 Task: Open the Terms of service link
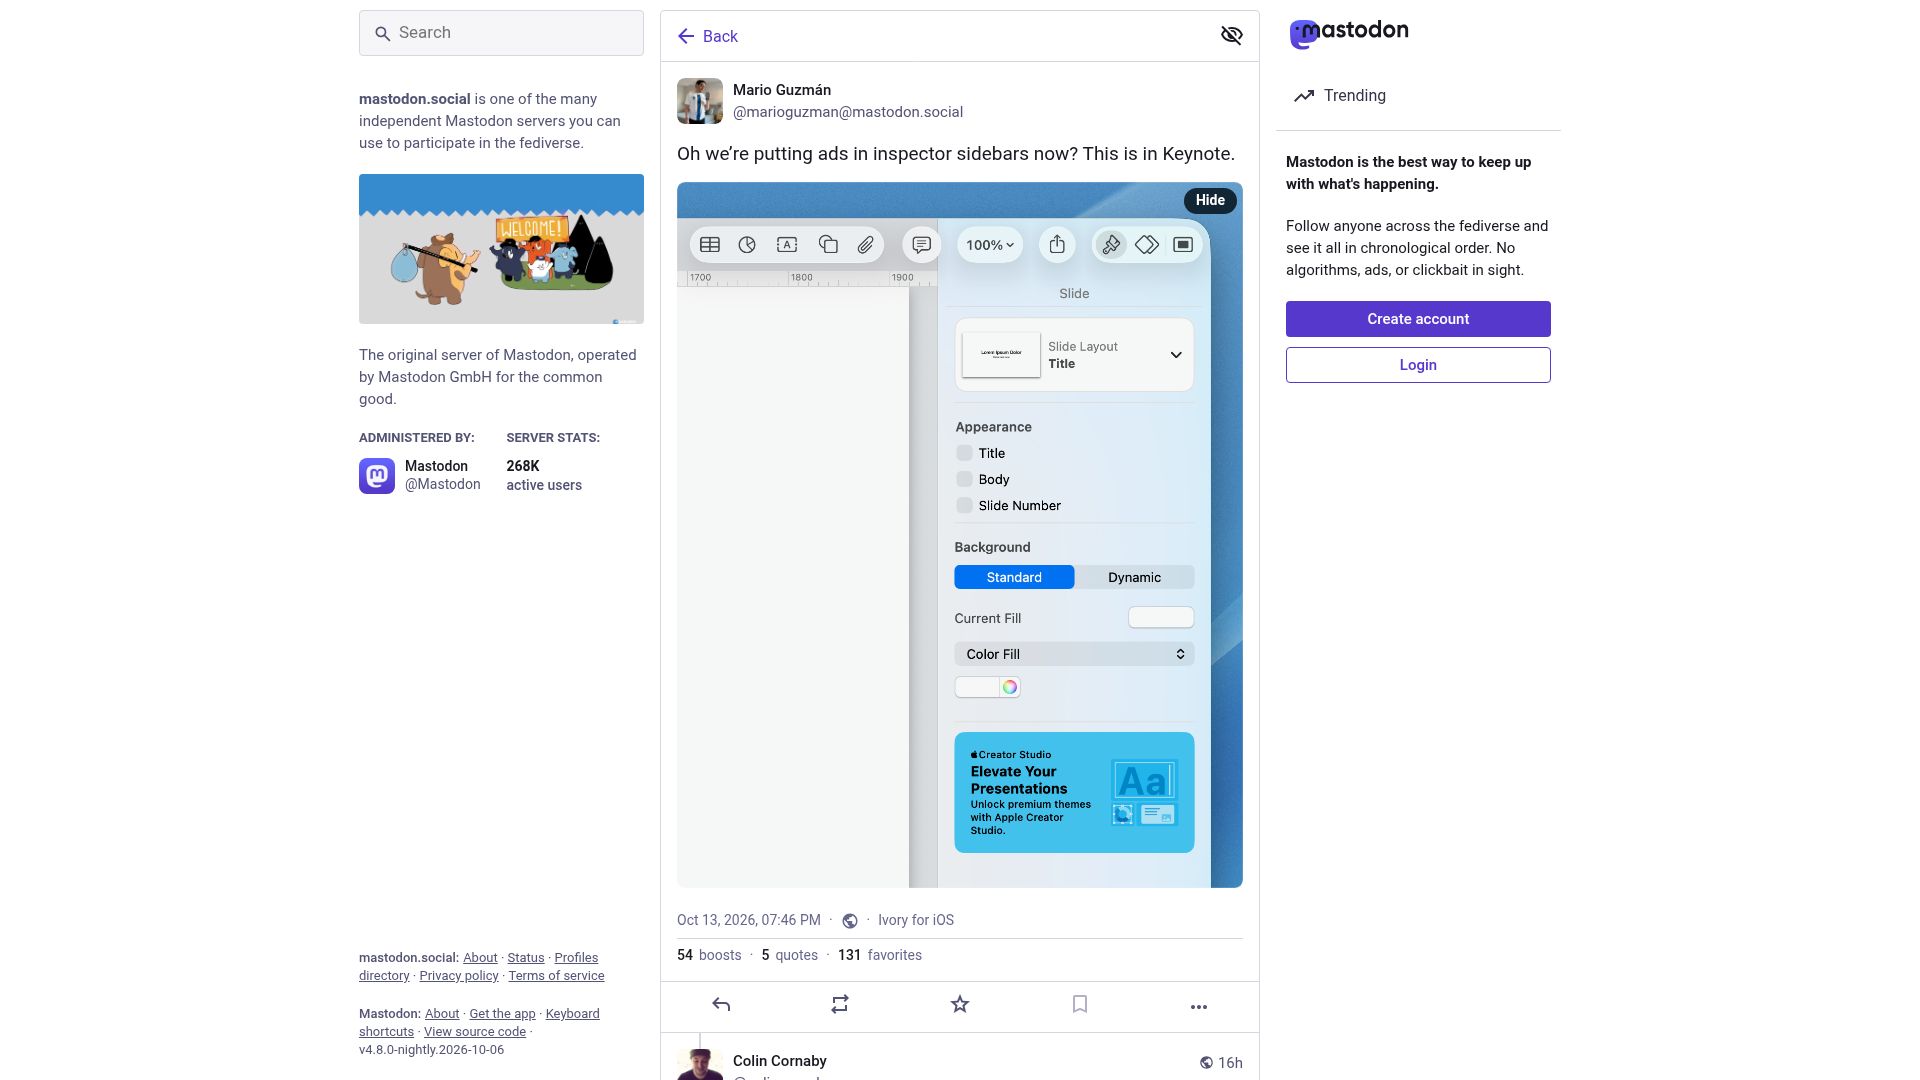556,976
